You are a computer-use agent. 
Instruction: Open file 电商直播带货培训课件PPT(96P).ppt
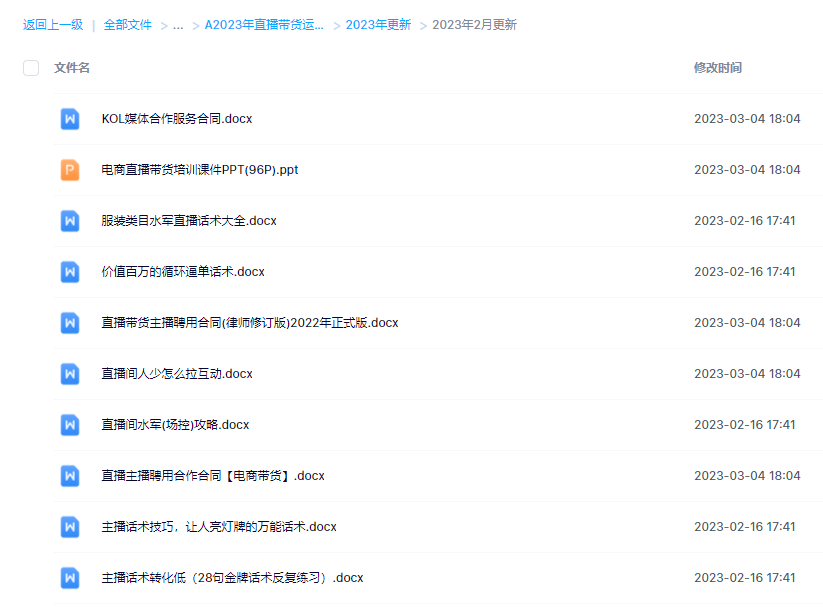click(x=199, y=170)
